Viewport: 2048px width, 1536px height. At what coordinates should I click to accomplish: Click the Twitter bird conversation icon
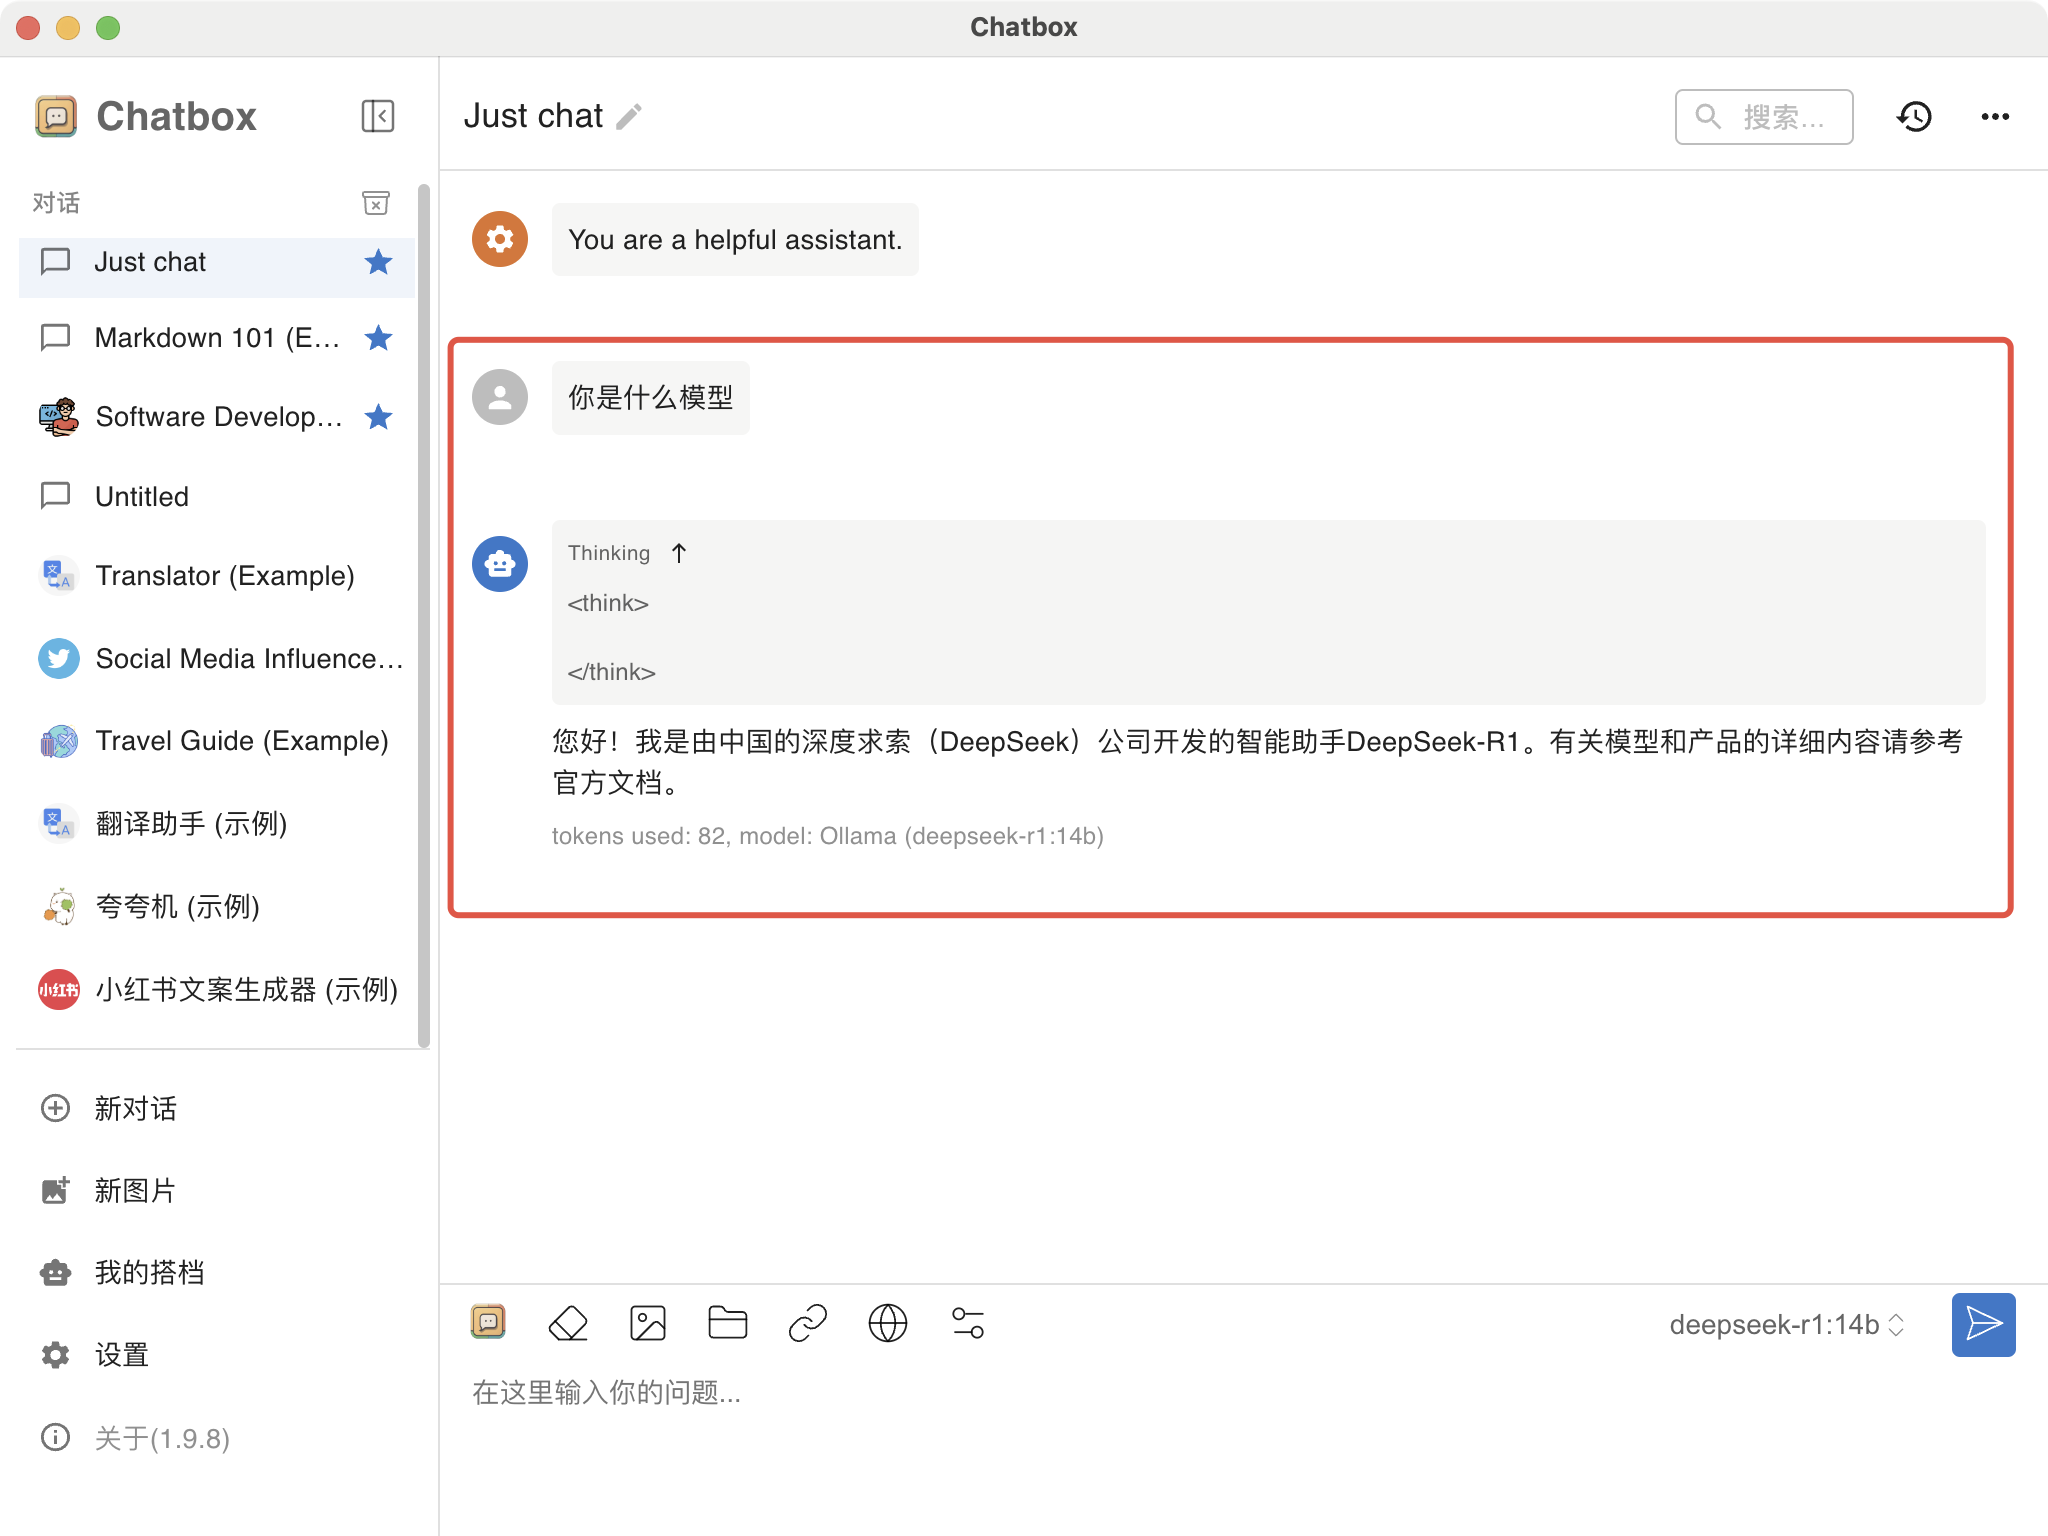[x=59, y=659]
